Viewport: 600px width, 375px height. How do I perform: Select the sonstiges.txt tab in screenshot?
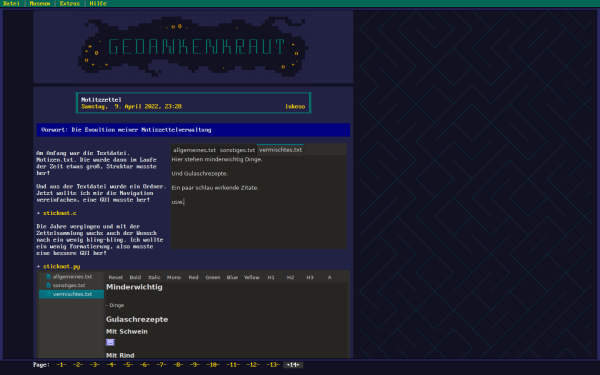[x=237, y=150]
